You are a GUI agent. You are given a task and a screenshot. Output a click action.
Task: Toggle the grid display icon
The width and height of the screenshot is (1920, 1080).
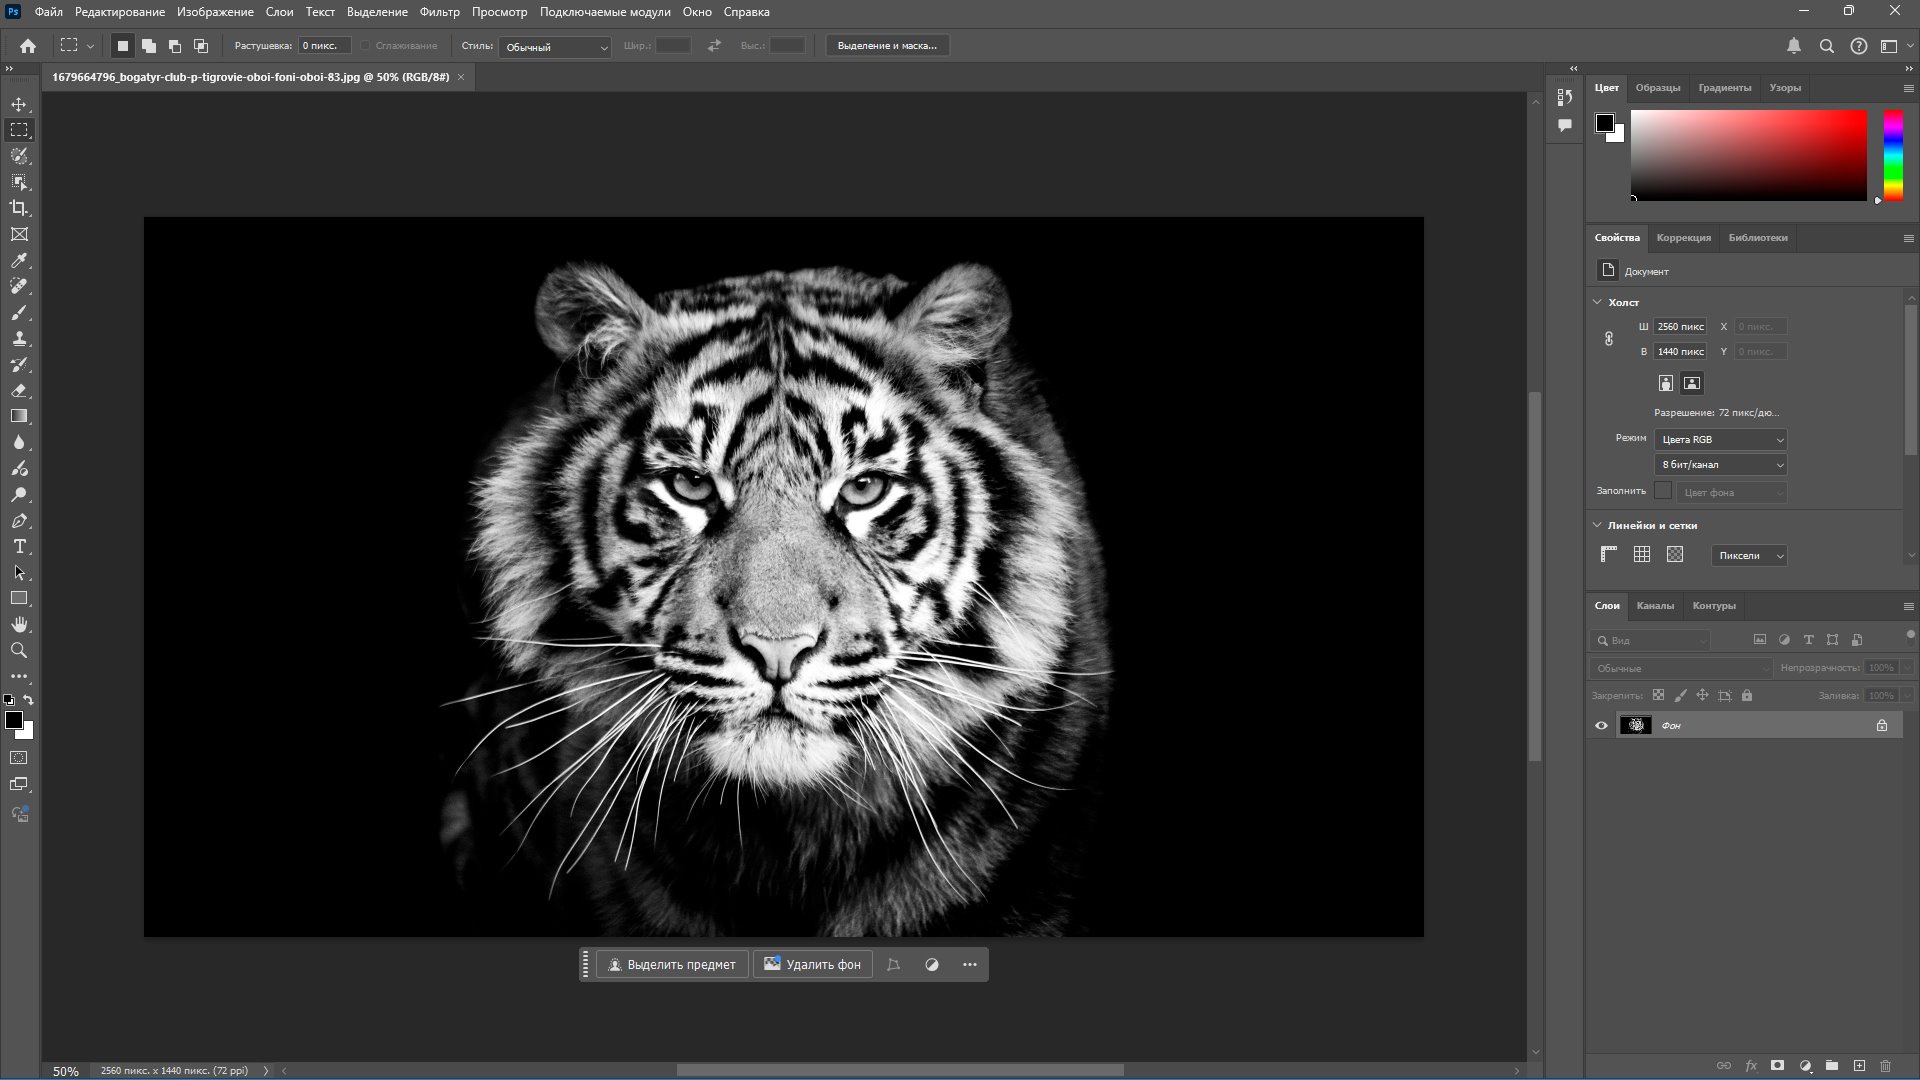click(1642, 555)
